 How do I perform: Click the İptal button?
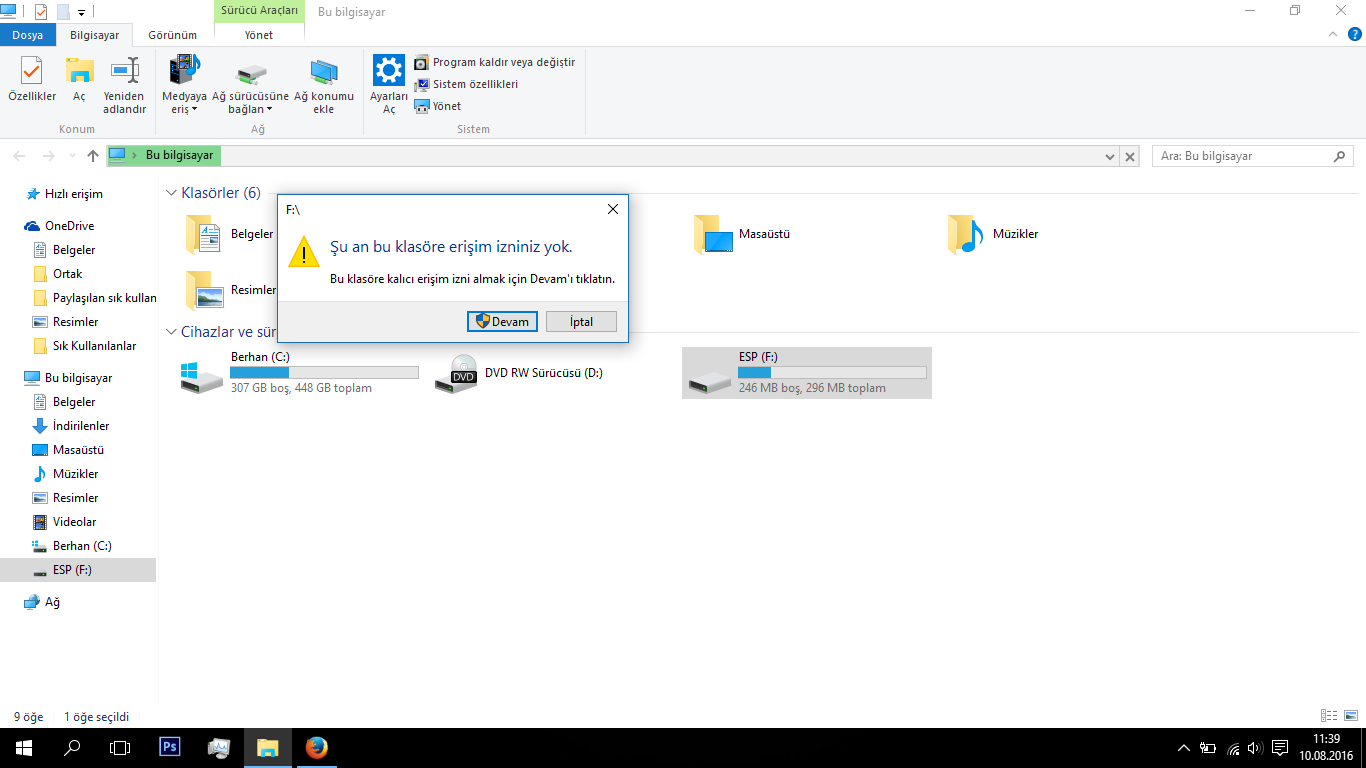pyautogui.click(x=581, y=321)
